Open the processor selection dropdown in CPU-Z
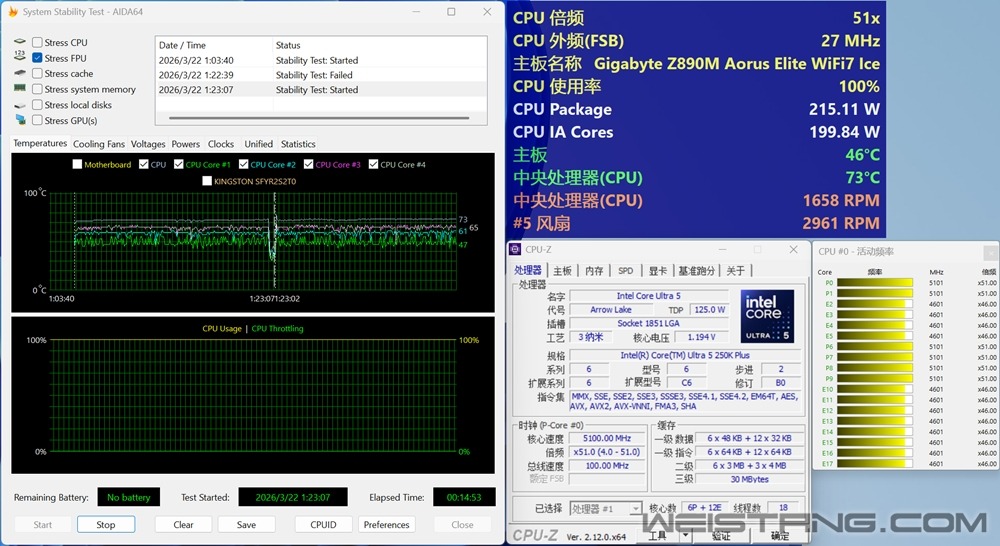This screenshot has height=546, width=1000. coord(606,509)
